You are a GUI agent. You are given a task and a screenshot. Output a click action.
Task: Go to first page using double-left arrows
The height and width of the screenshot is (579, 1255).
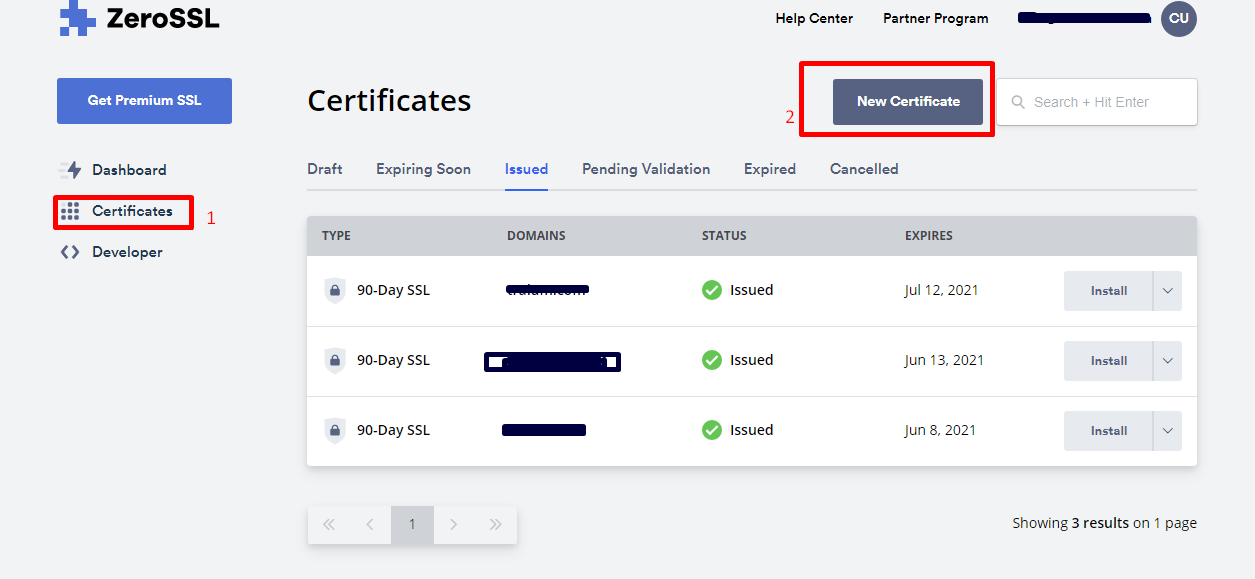pyautogui.click(x=329, y=525)
